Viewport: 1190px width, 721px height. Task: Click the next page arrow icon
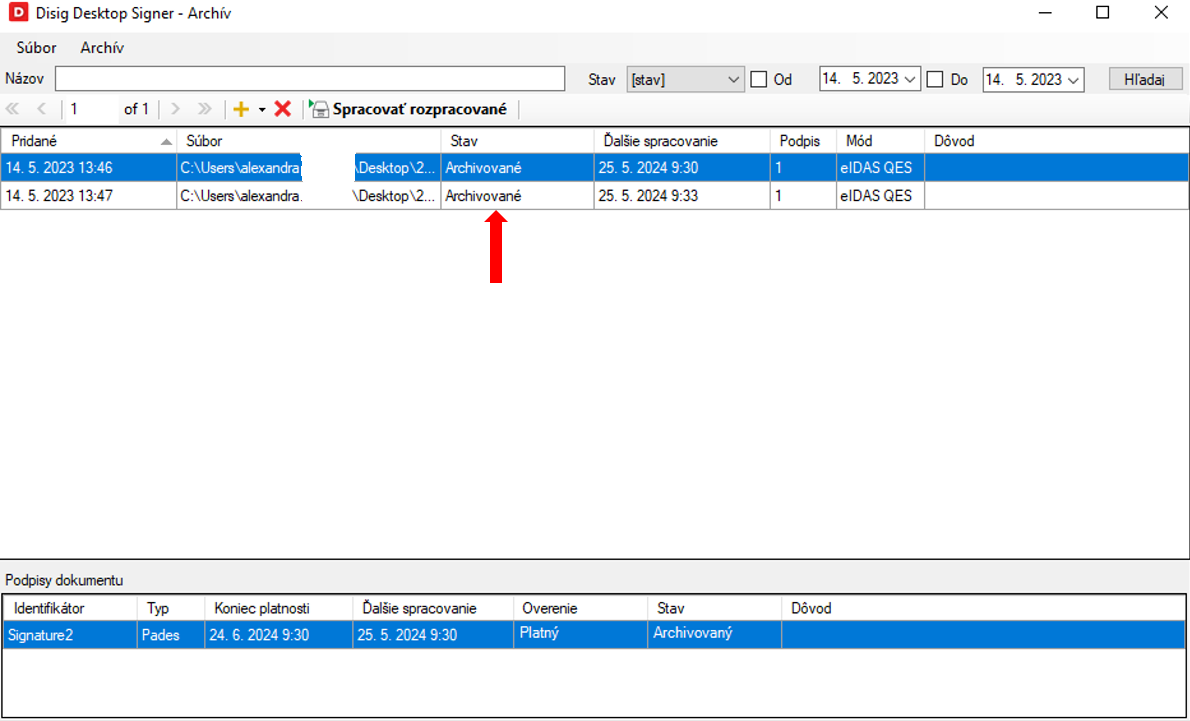pyautogui.click(x=175, y=109)
